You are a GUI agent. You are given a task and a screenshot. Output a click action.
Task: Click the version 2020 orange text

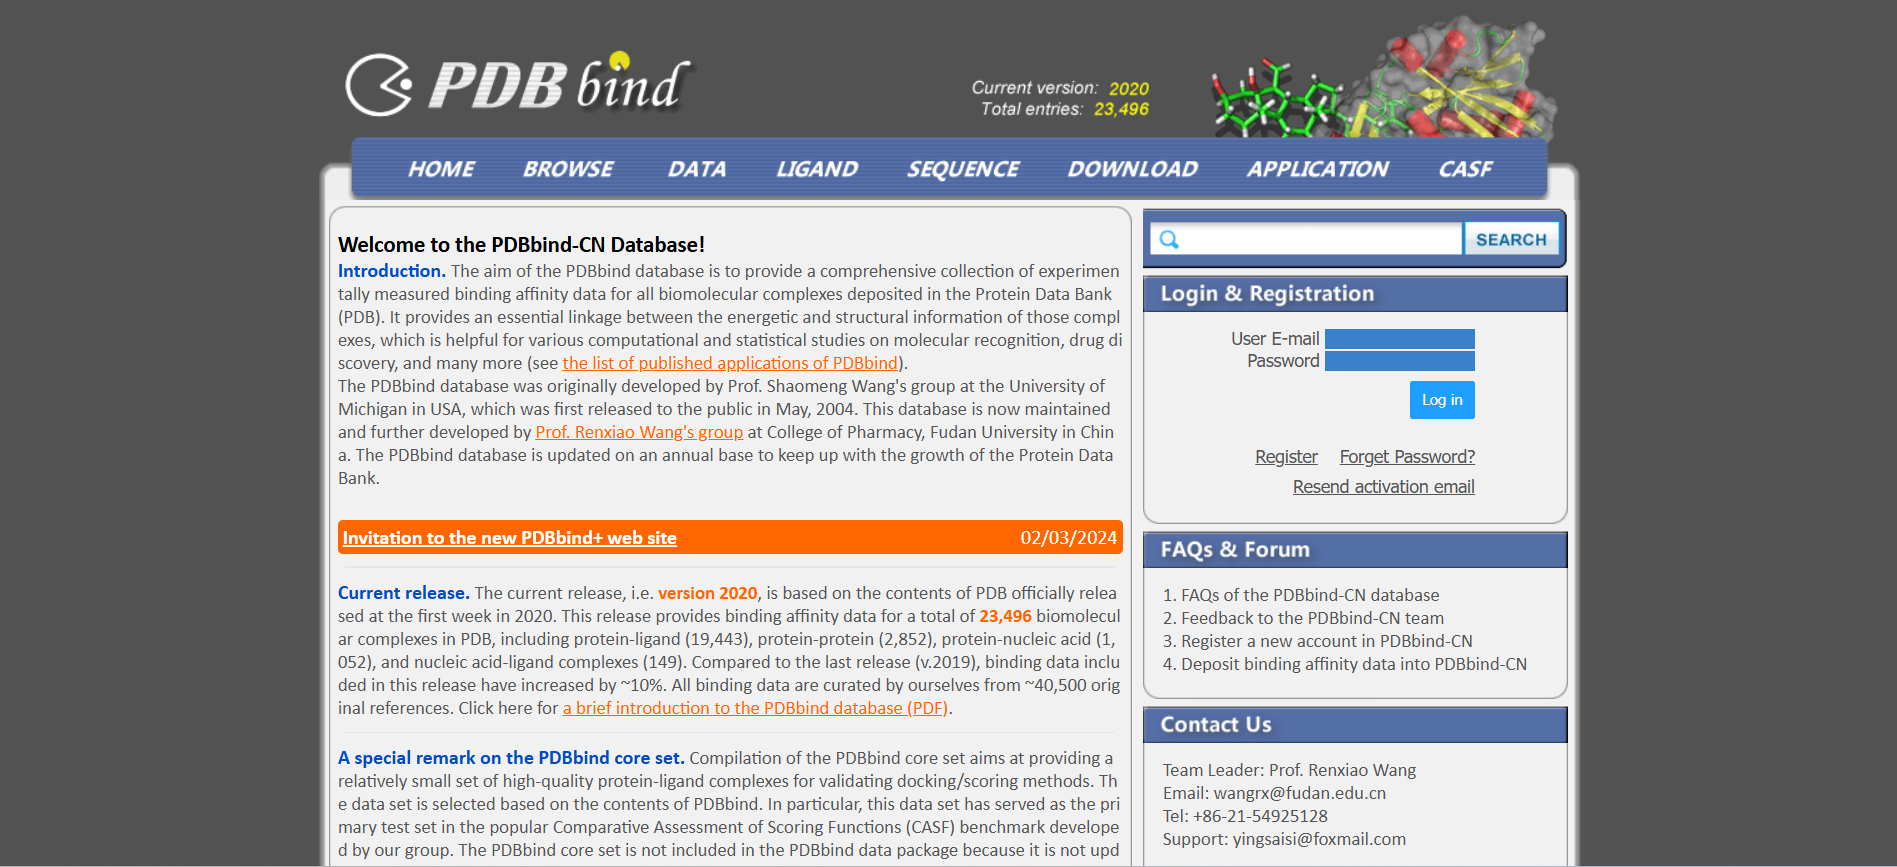tap(708, 593)
